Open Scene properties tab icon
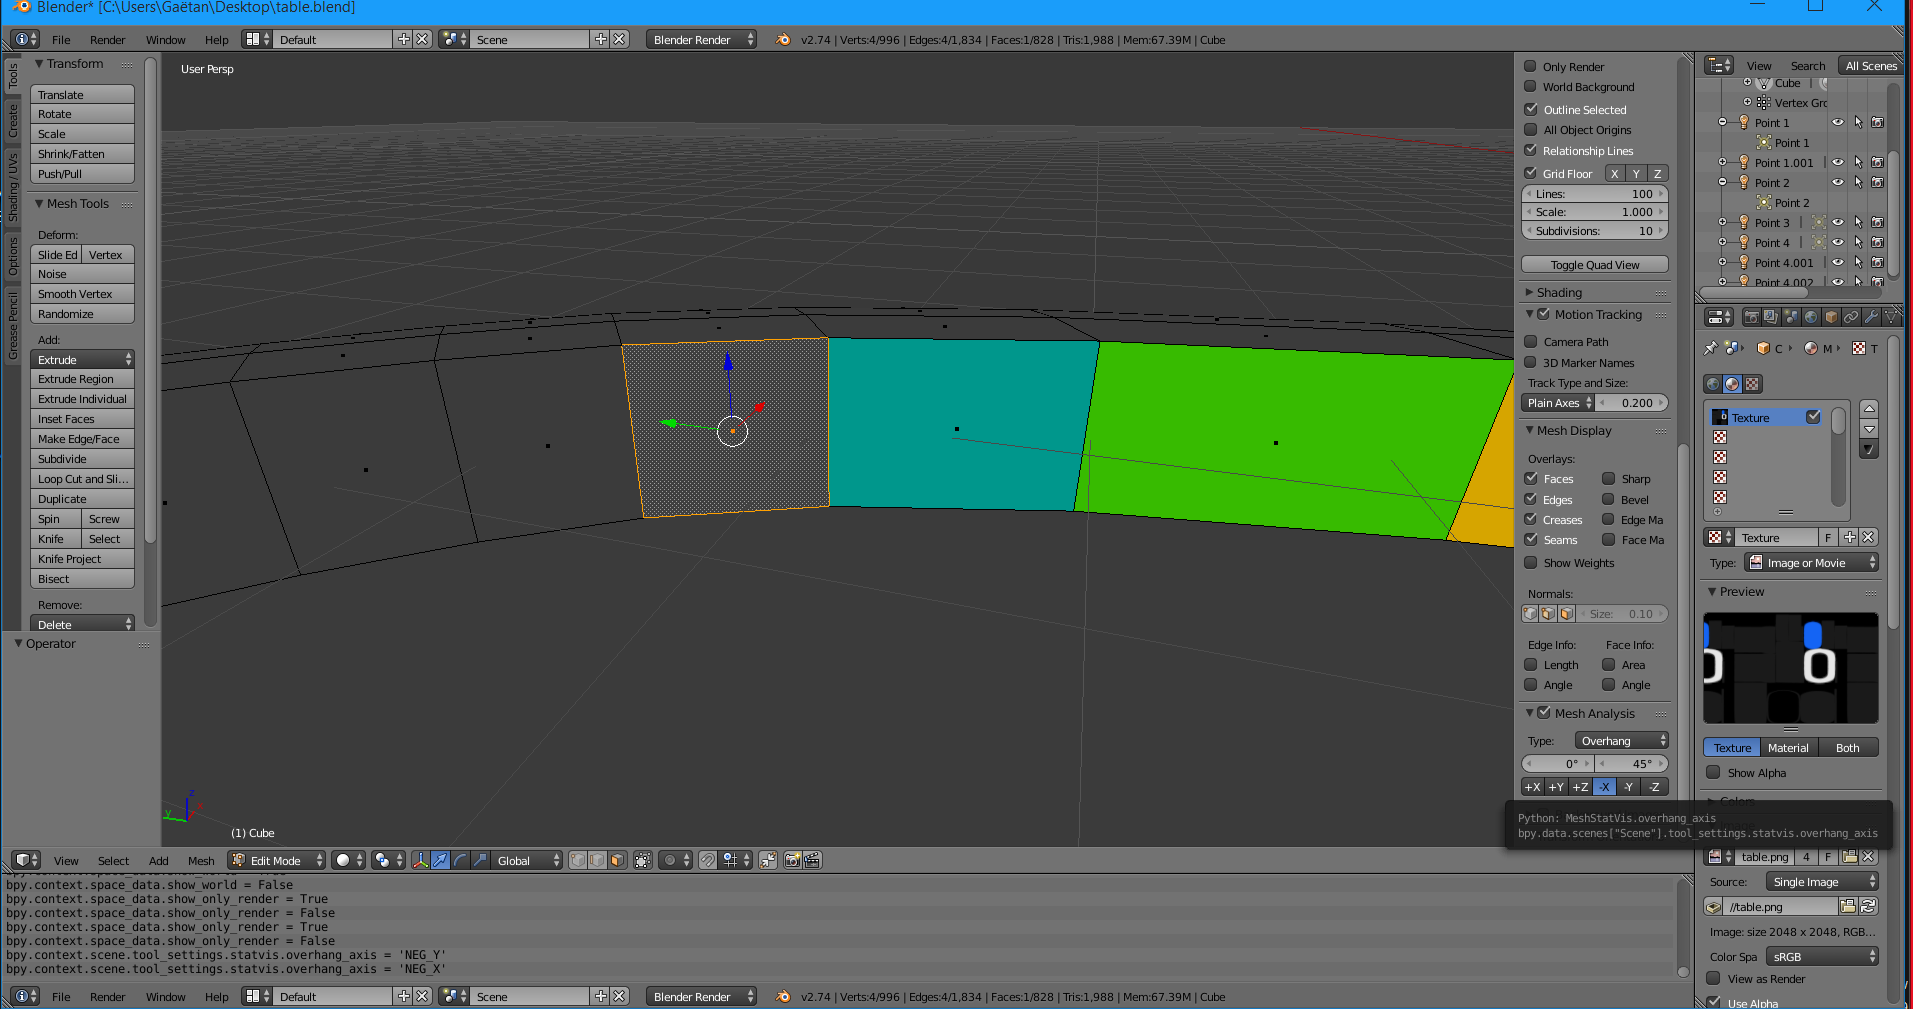This screenshot has width=1913, height=1009. (x=1791, y=317)
